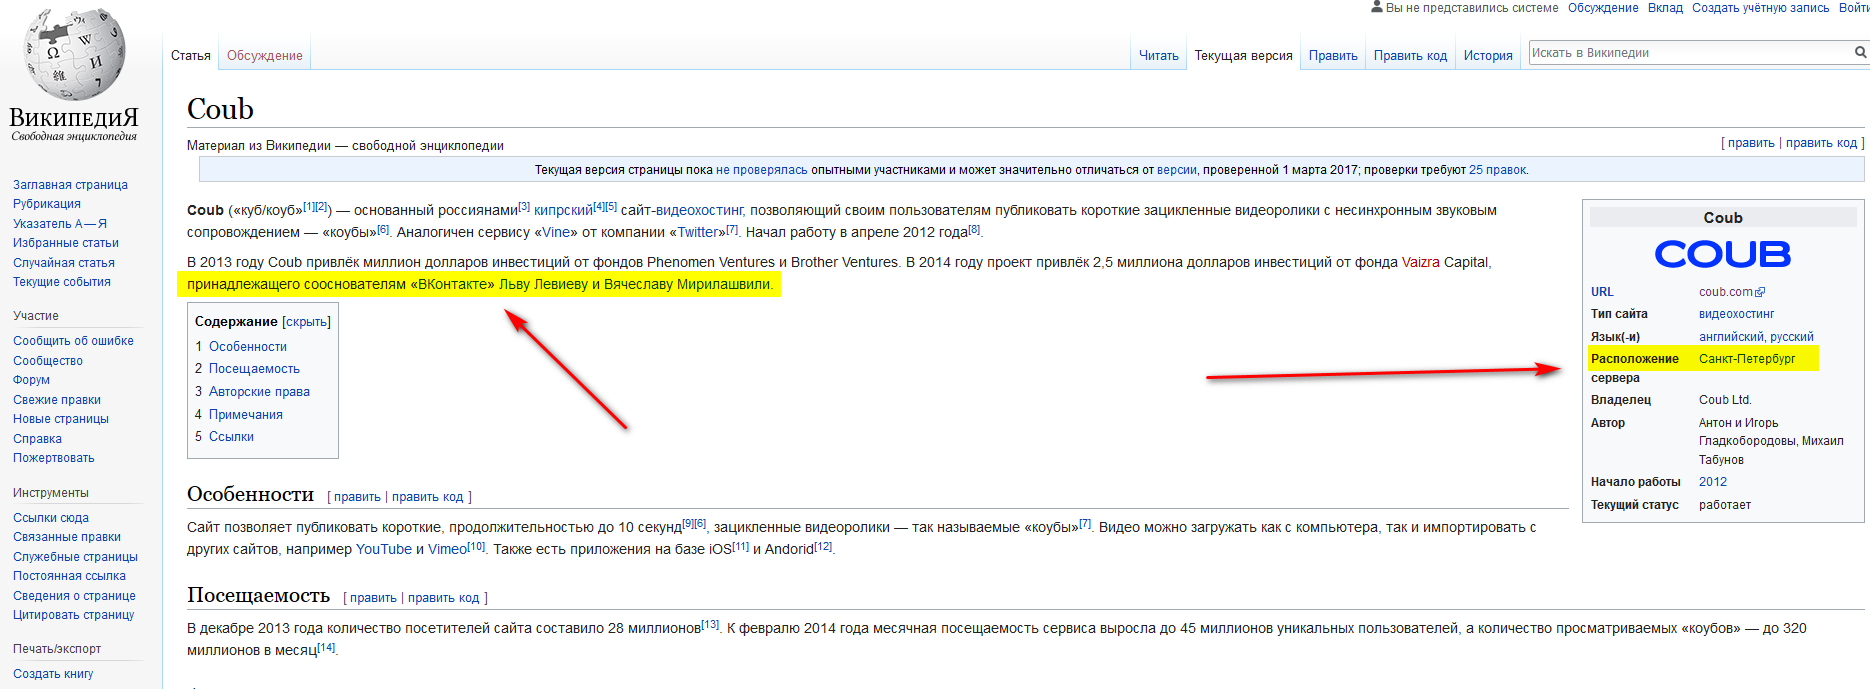The width and height of the screenshot is (1870, 689).
Task: Click не проверялась link in notice
Action: pos(761,170)
